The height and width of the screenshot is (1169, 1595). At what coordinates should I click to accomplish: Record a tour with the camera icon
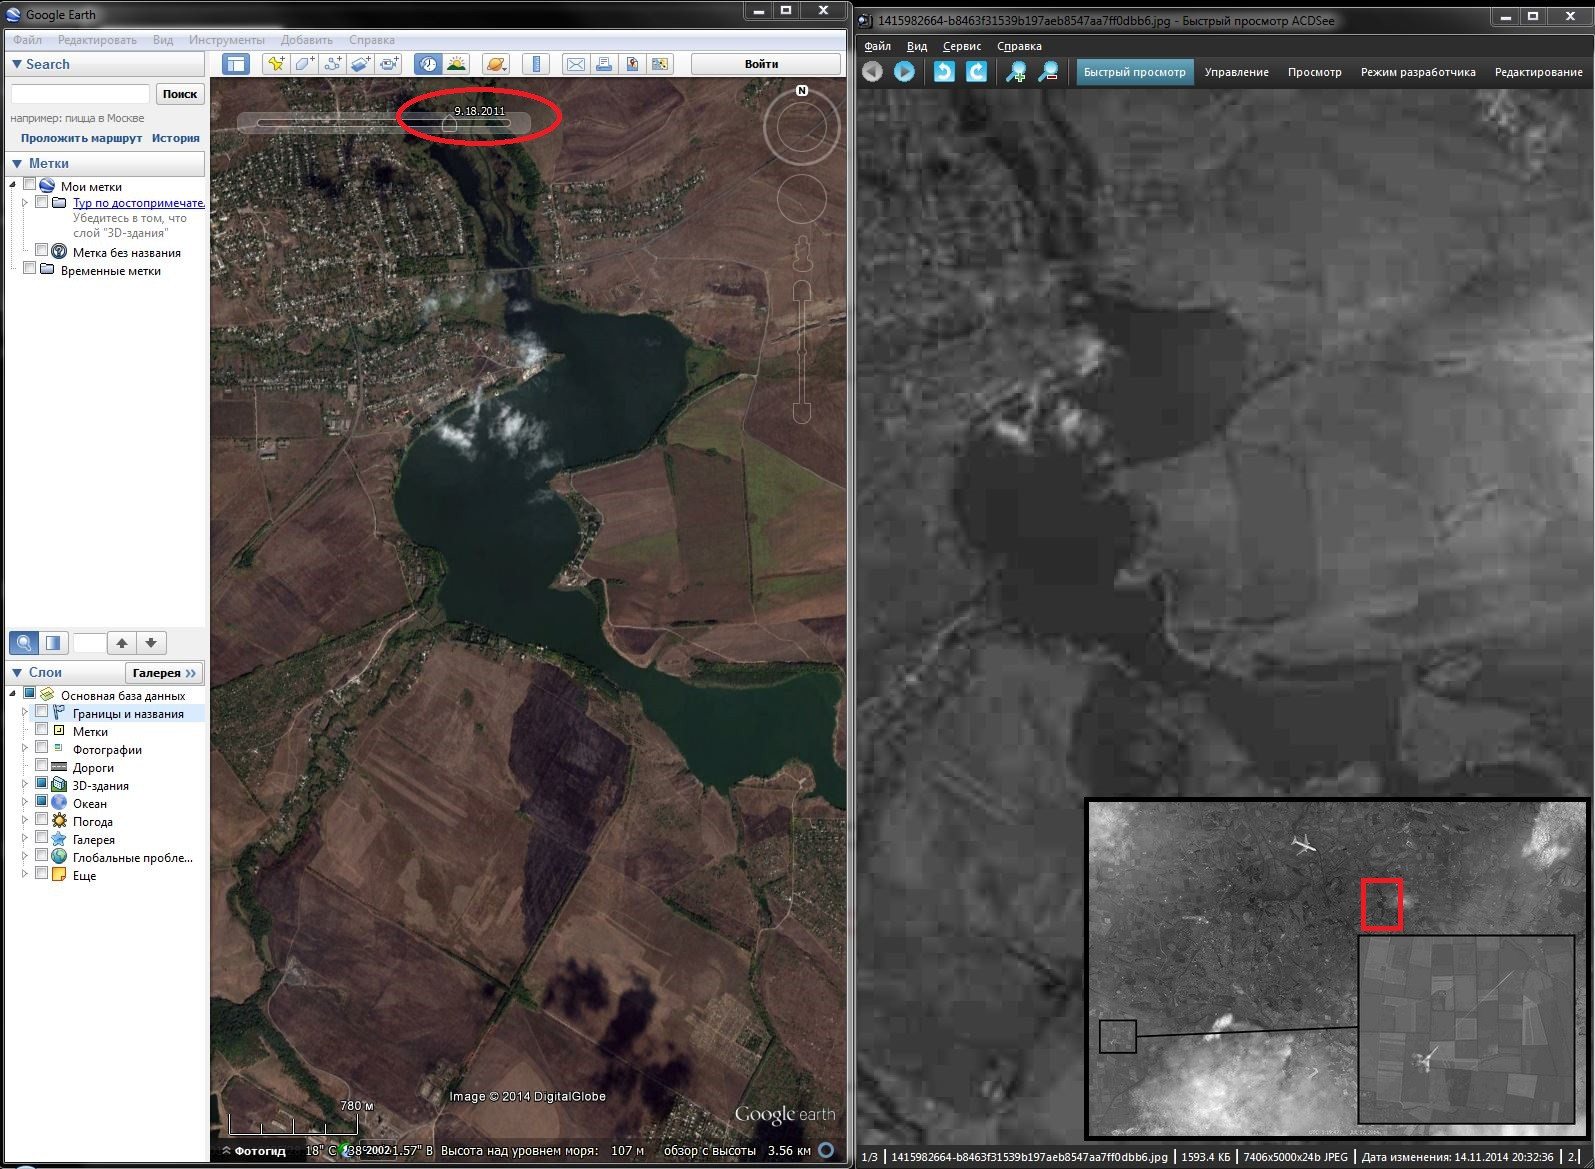click(388, 64)
